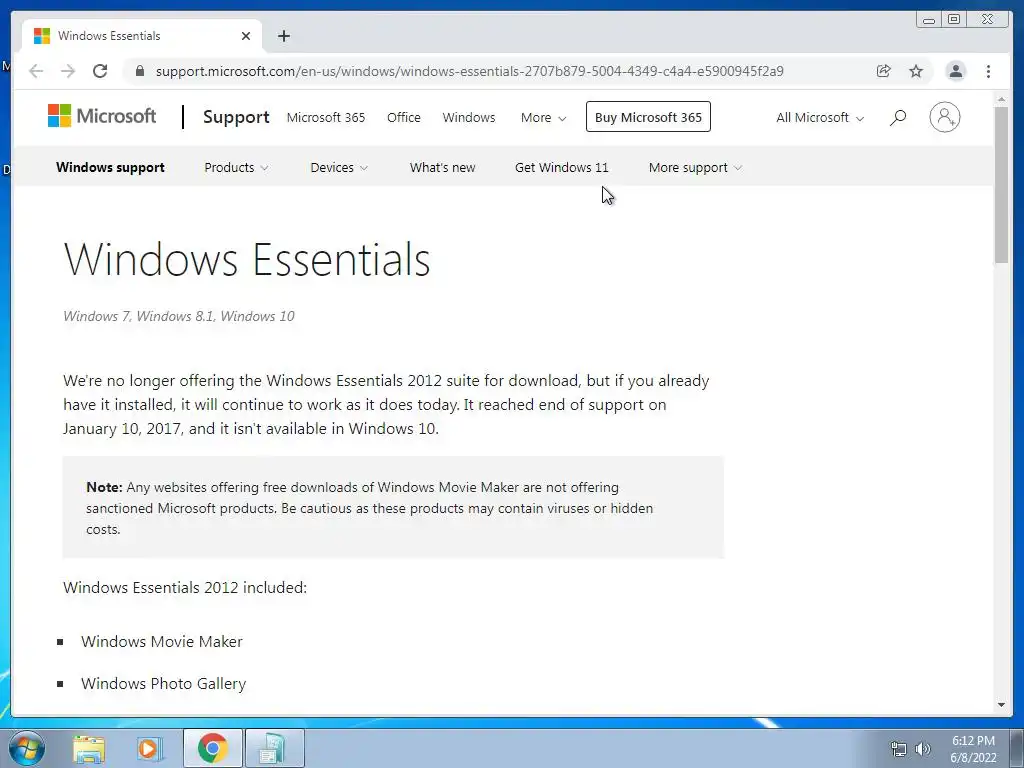View site info via the padlock icon
Viewport: 1024px width, 768px height.
point(139,71)
